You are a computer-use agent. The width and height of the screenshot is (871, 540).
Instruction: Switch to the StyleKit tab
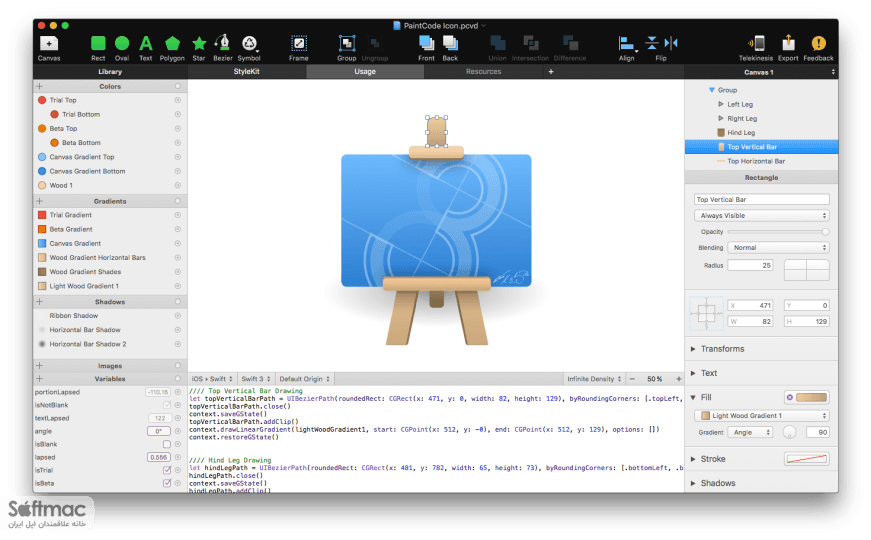(x=247, y=72)
